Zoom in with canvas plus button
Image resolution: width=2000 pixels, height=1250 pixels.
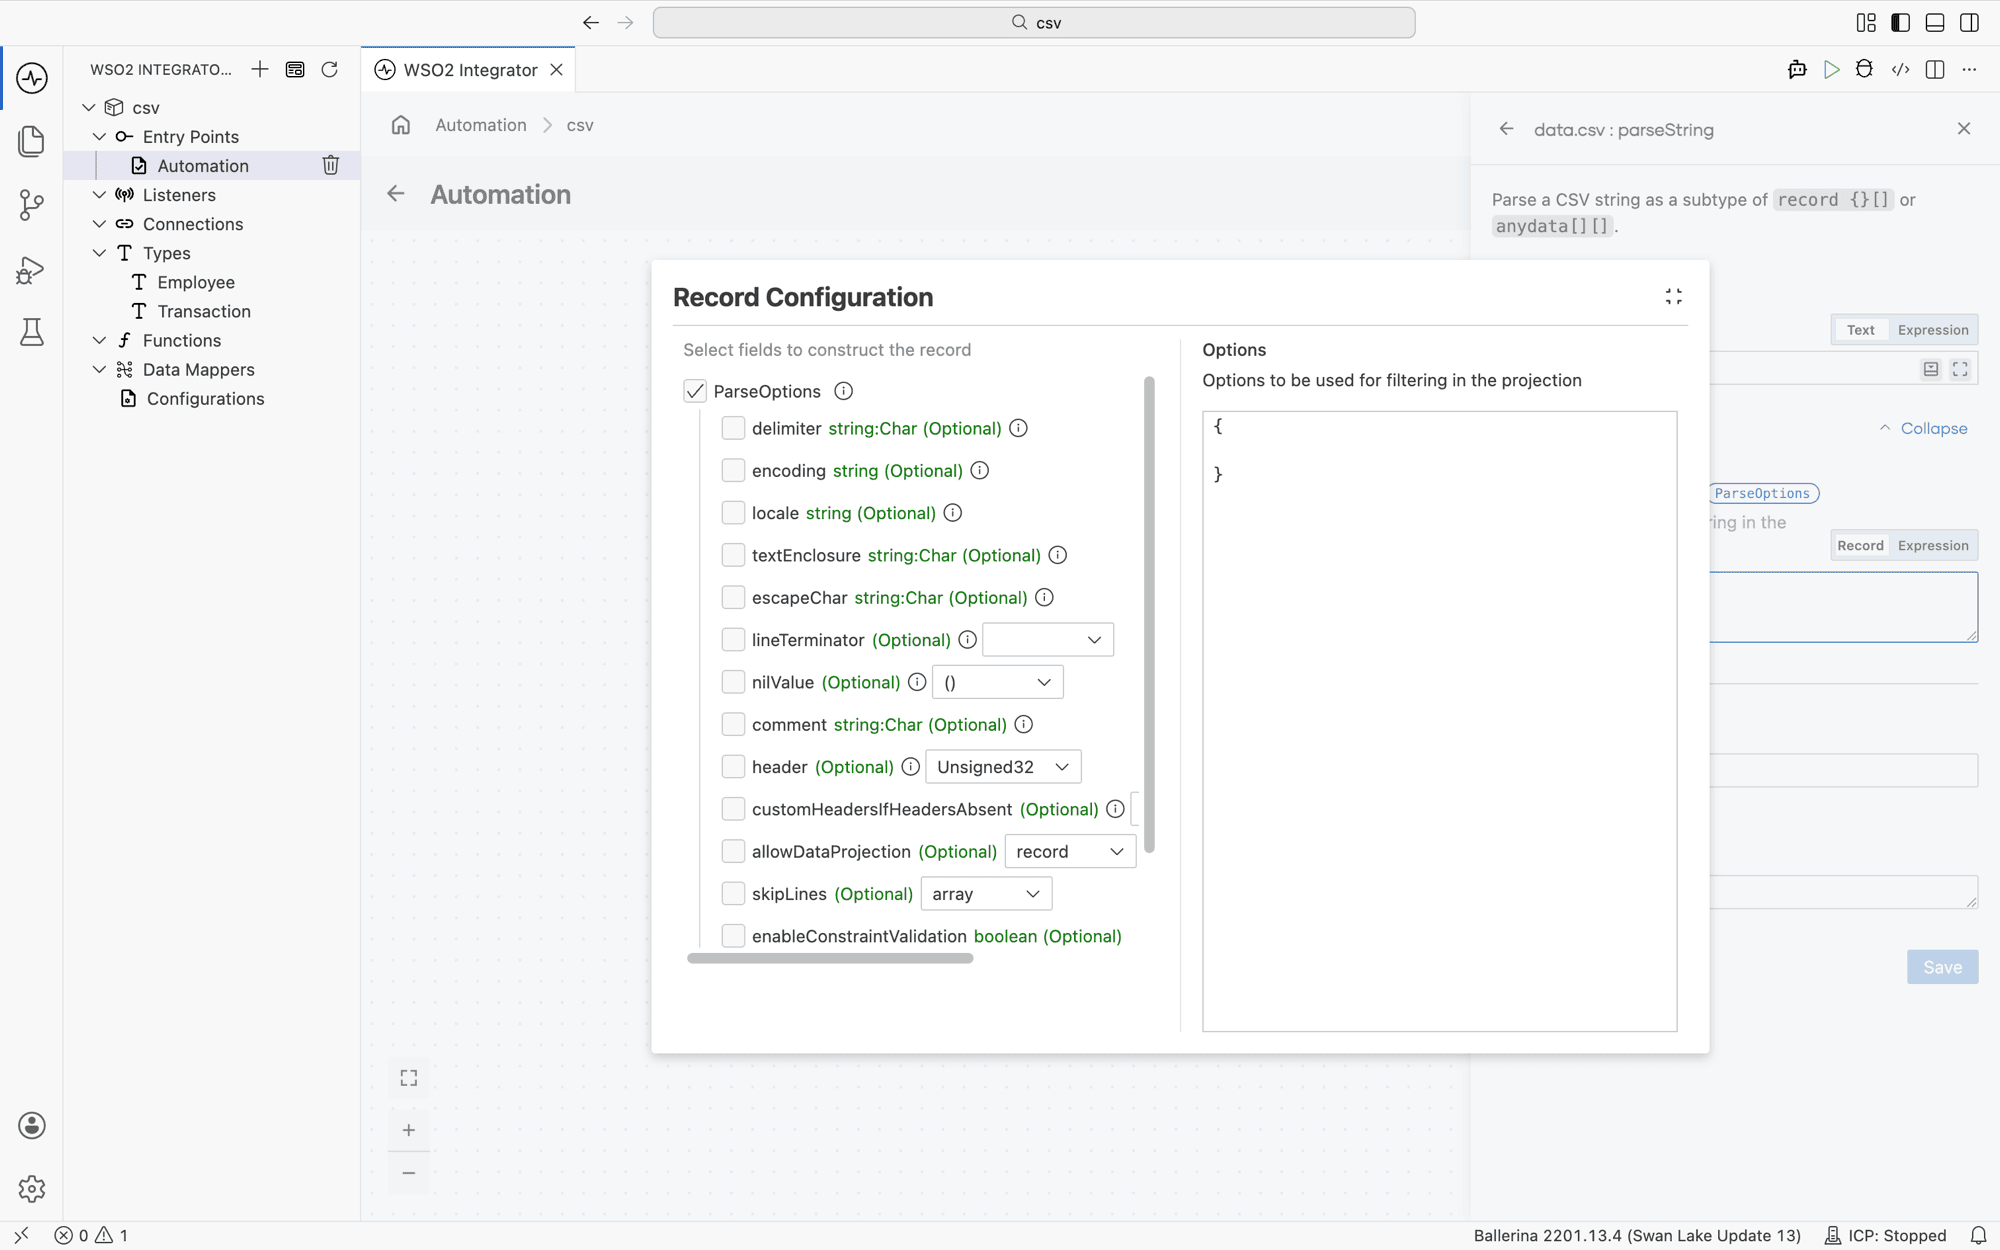[409, 1130]
